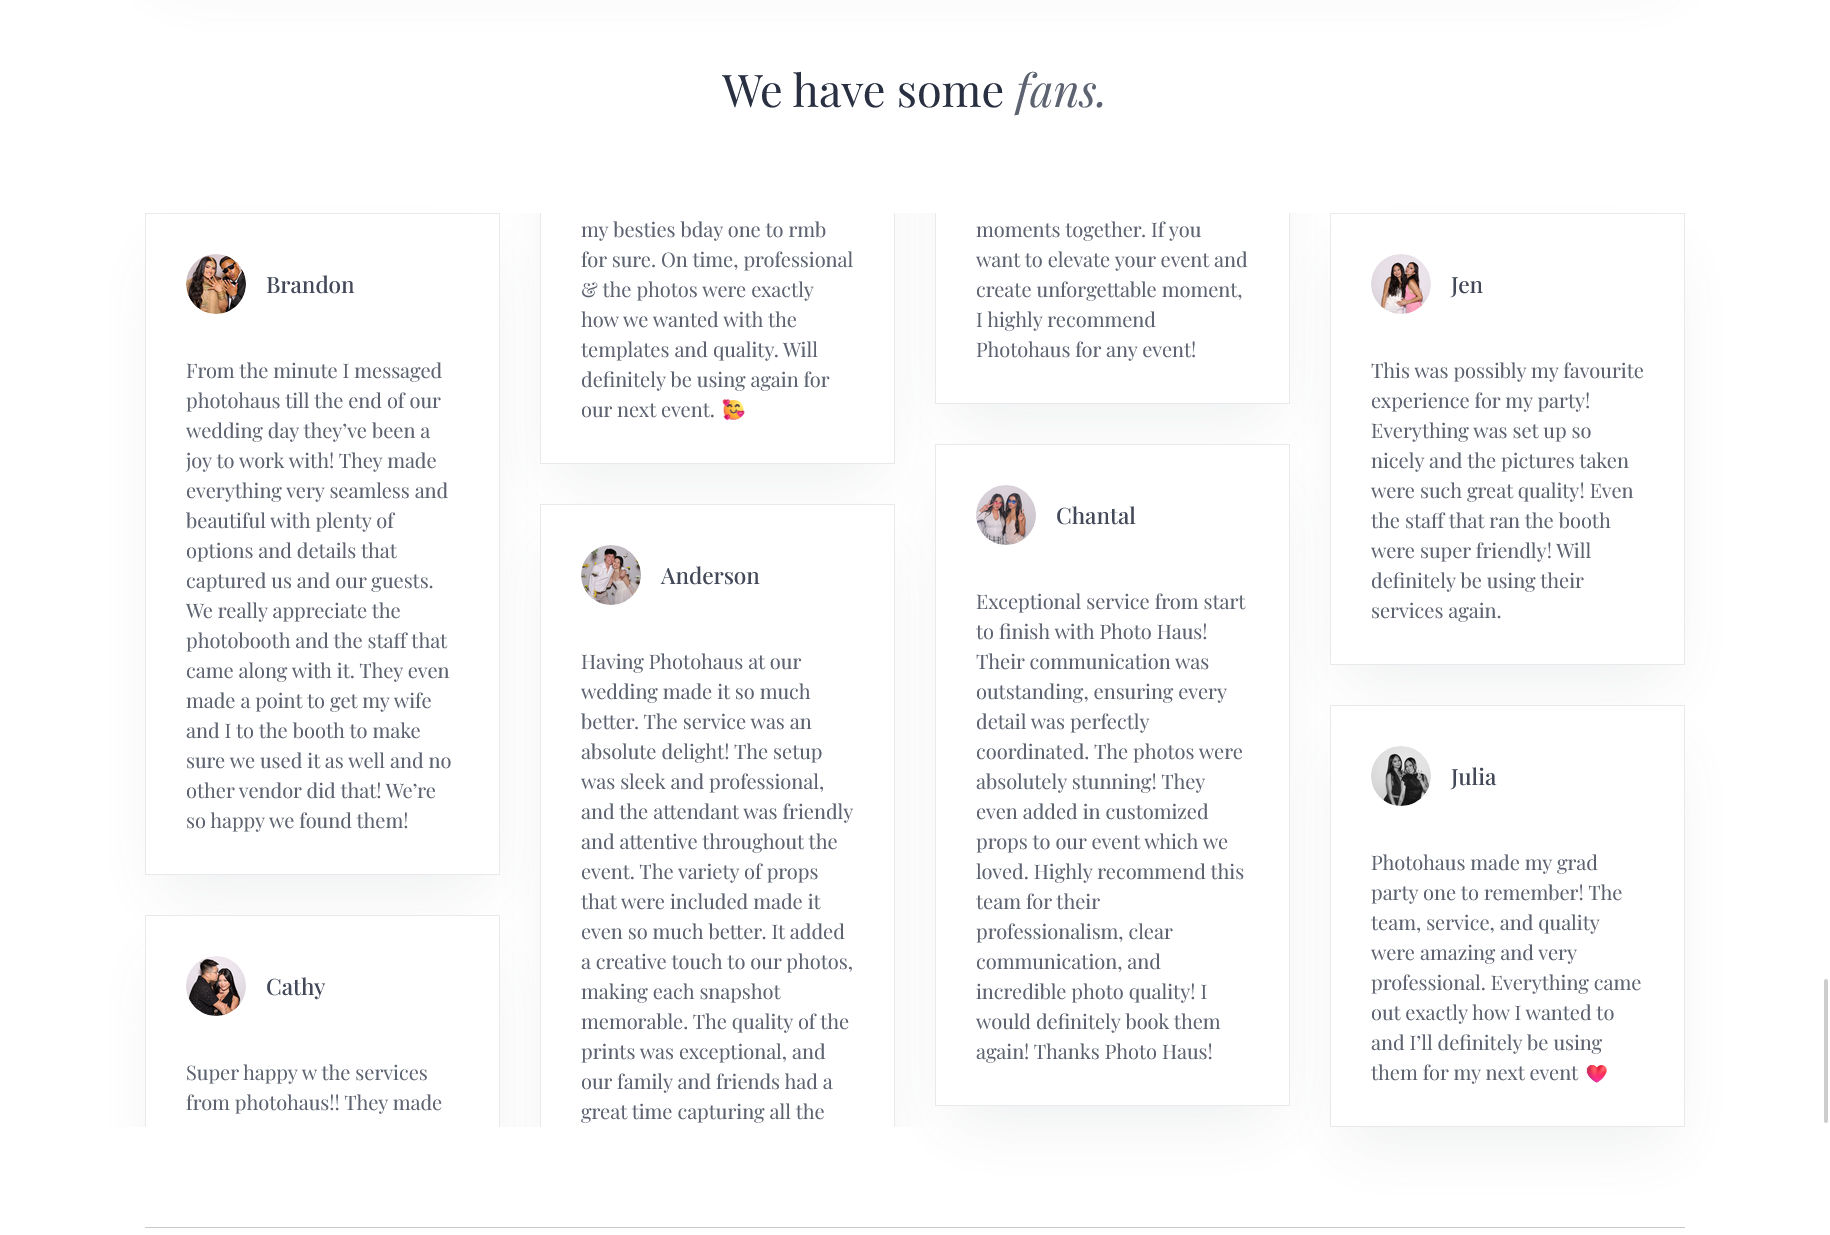This screenshot has width=1830, height=1235.
Task: Click the smiling-hearts emoji after 'next event.'
Action: (734, 410)
